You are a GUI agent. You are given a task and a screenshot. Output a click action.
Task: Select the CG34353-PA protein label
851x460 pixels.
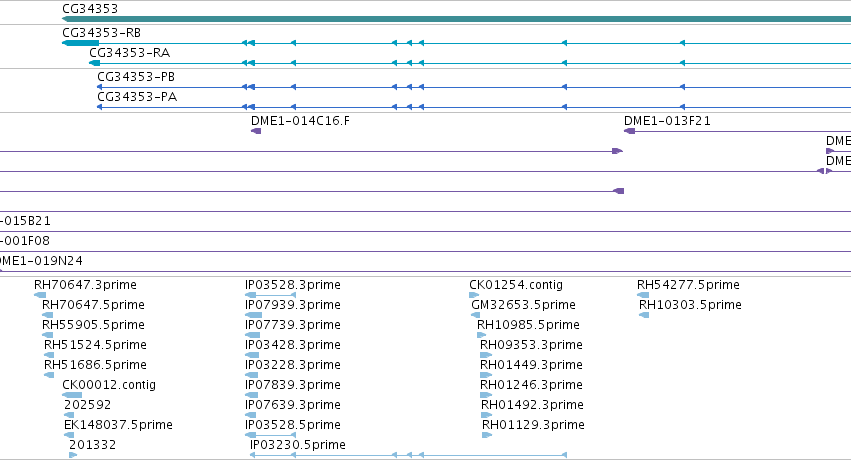(x=137, y=97)
